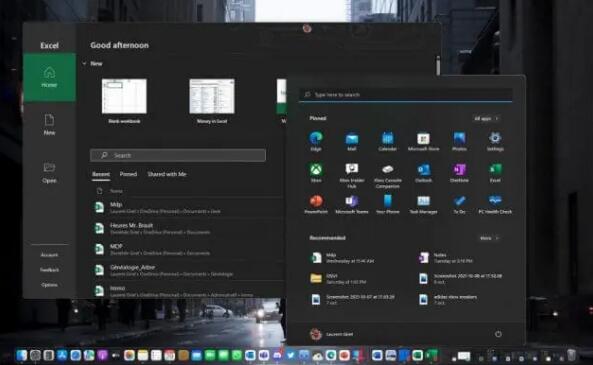Collapse the New section in Excel
This screenshot has width=593, height=365.
click(x=84, y=64)
